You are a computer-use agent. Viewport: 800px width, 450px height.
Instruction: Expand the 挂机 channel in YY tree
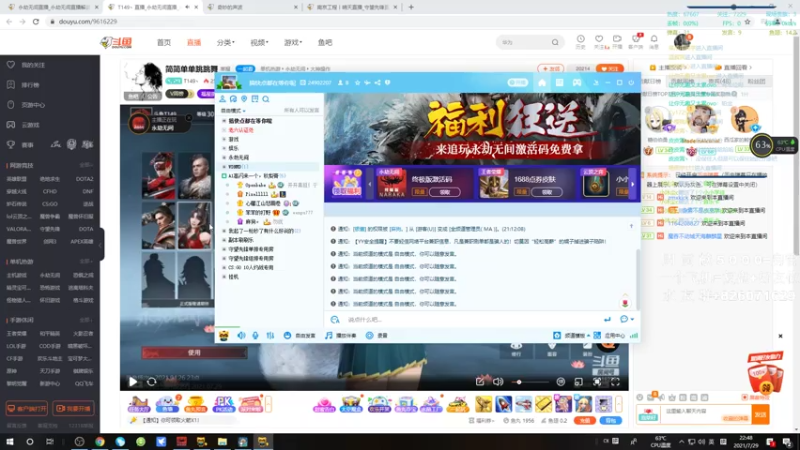point(224,277)
